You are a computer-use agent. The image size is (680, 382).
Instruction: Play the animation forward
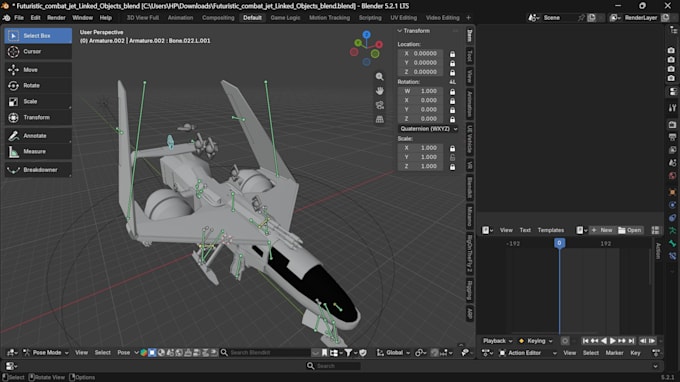[613, 341]
